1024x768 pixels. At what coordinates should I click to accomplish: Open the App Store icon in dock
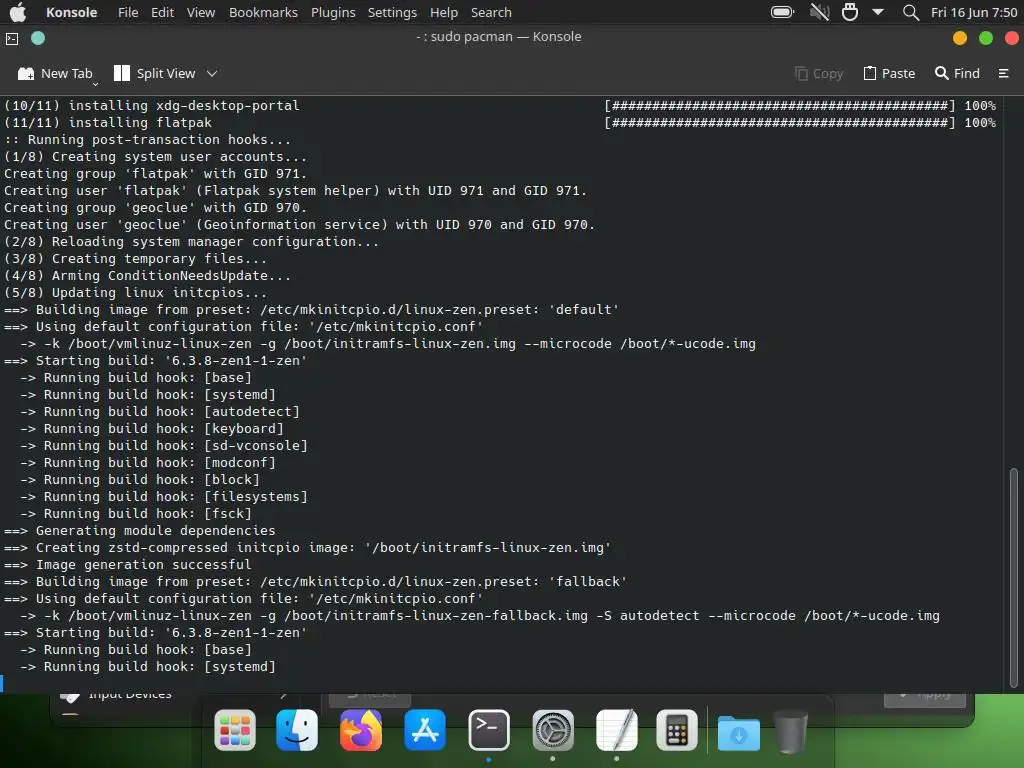(x=425, y=730)
